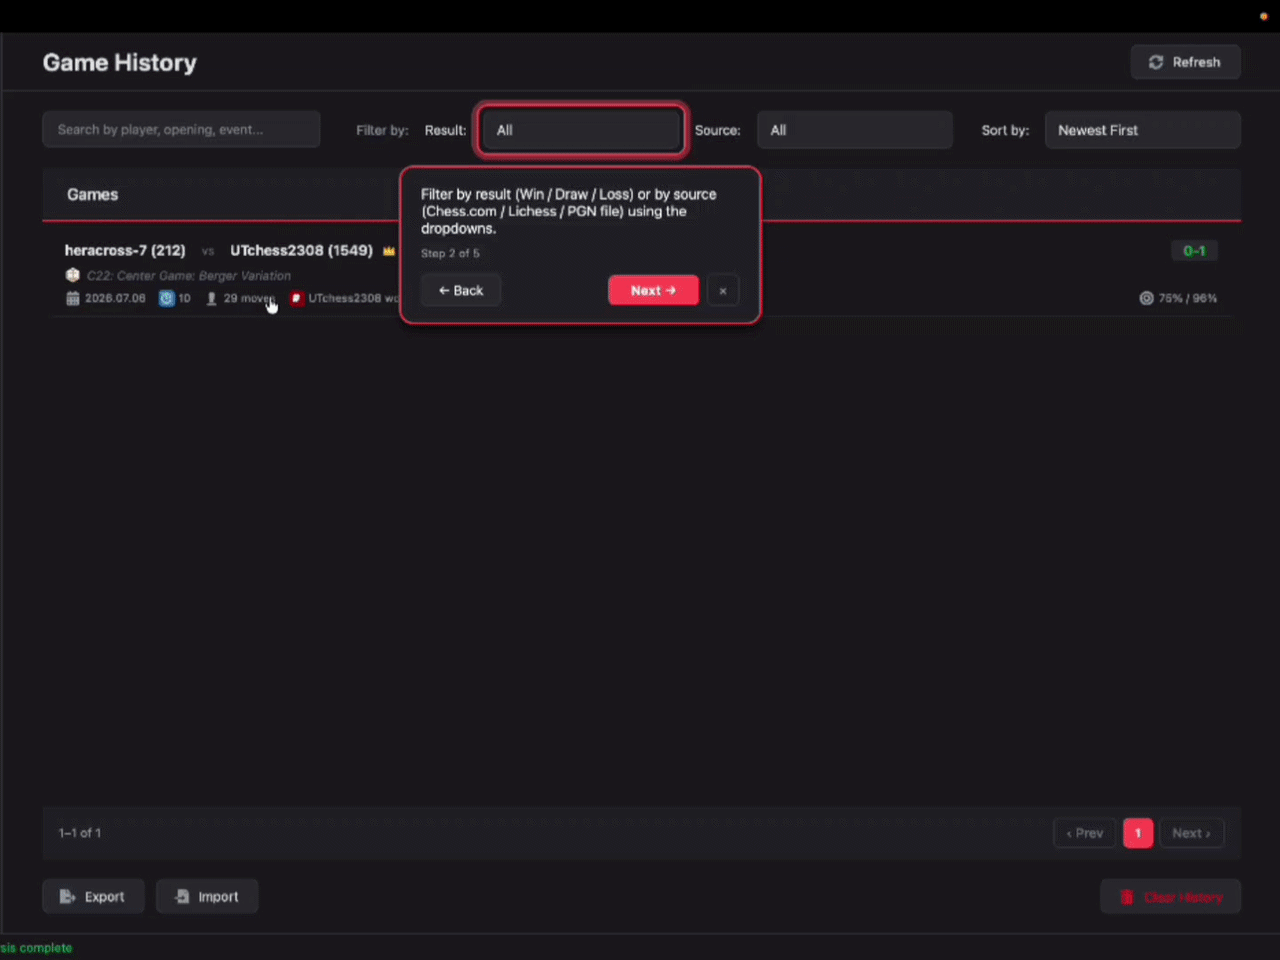1280x960 pixels.
Task: Click the pawn icon beside 29 moves
Action: (211, 298)
